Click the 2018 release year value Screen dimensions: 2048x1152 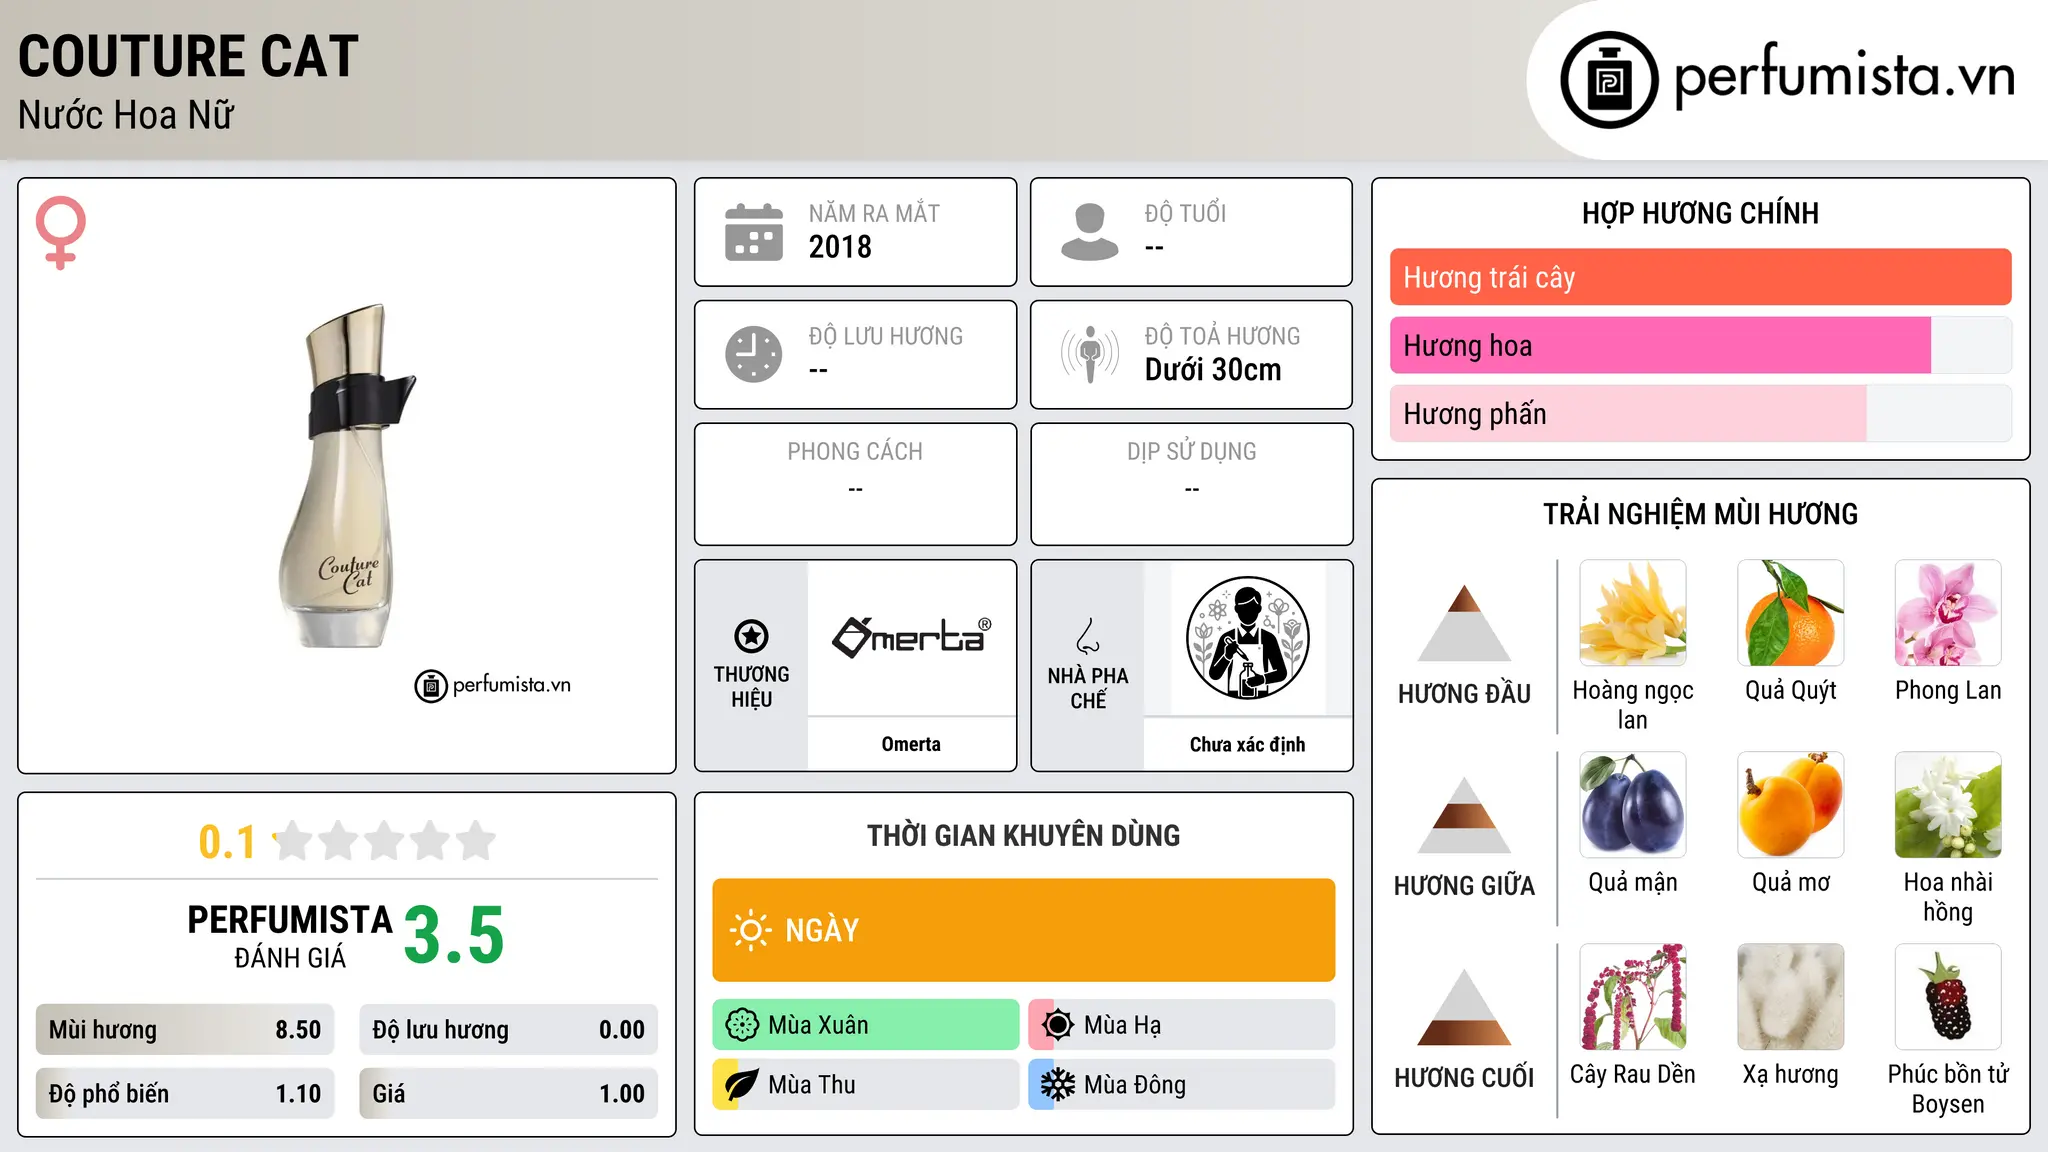coord(840,247)
